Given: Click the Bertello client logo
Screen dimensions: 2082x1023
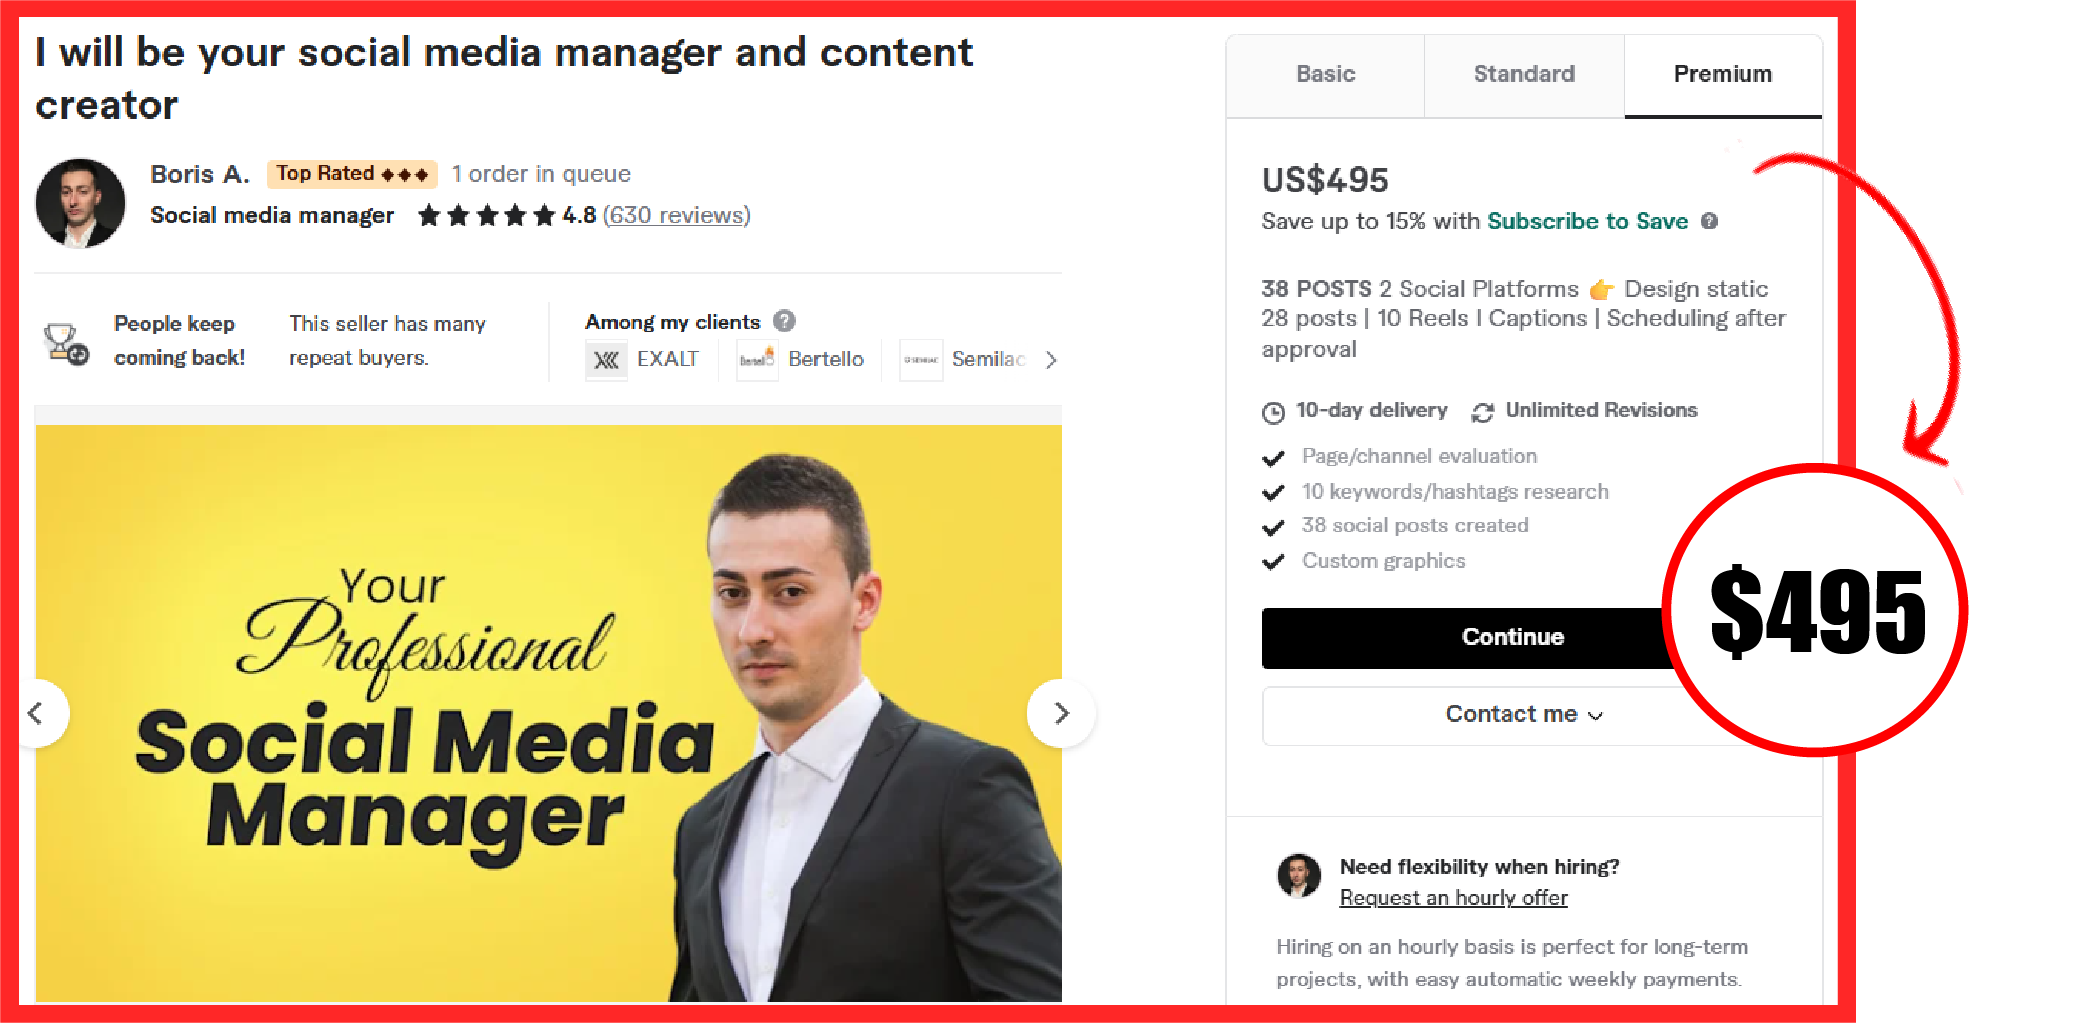Looking at the screenshot, I should (x=757, y=360).
